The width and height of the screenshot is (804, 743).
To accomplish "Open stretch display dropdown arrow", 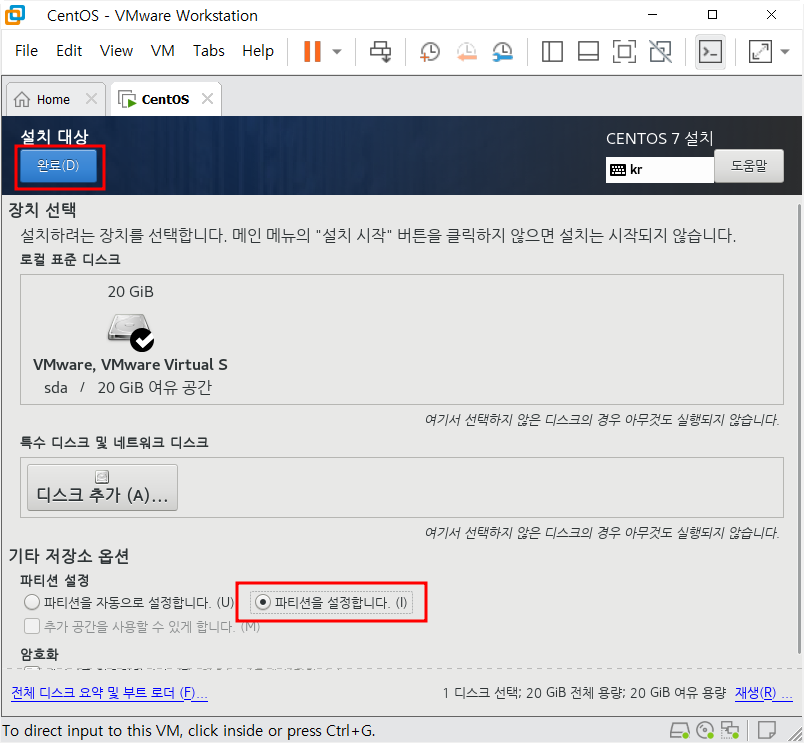I will [785, 51].
